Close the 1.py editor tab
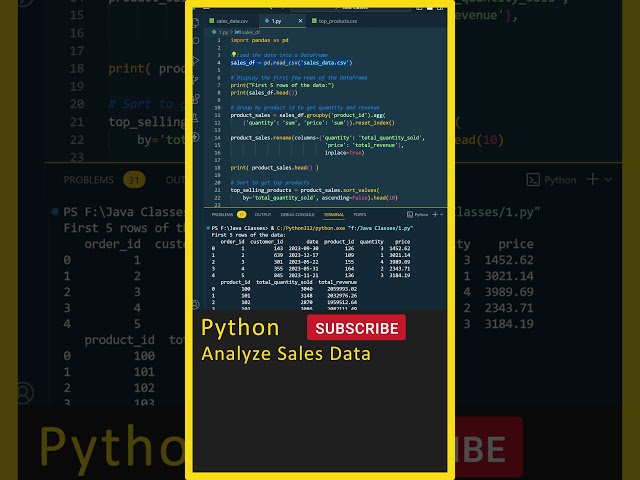 tap(300, 20)
